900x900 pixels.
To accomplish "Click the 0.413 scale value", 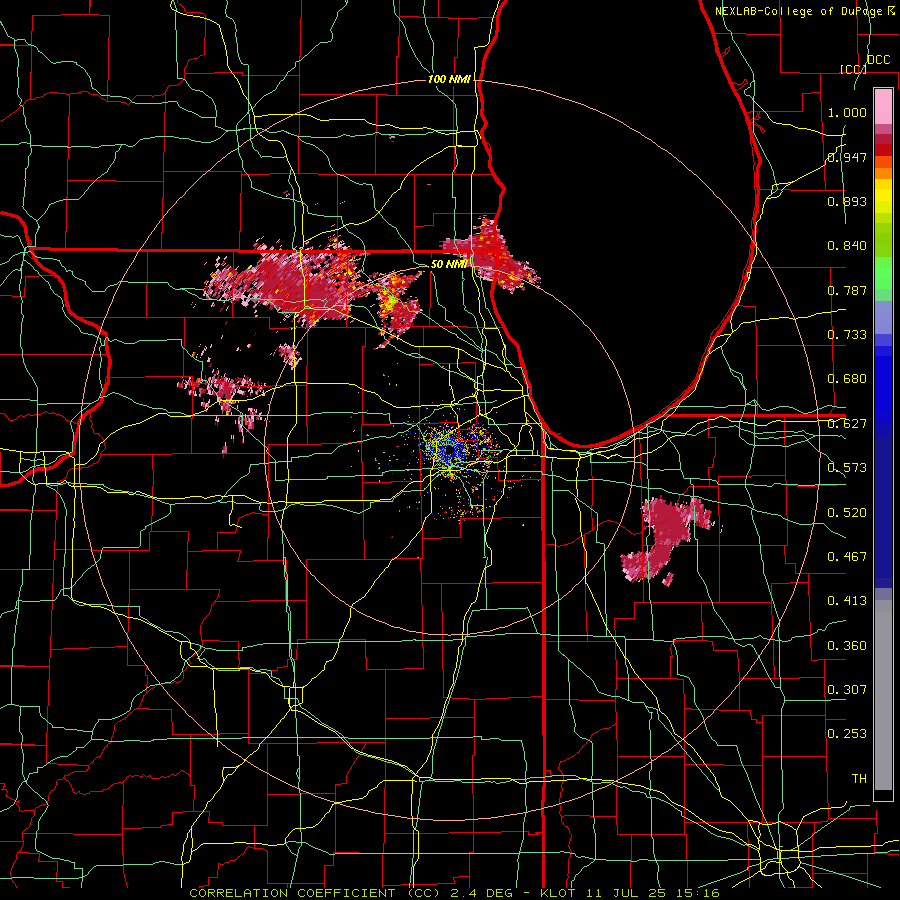I will coord(847,601).
